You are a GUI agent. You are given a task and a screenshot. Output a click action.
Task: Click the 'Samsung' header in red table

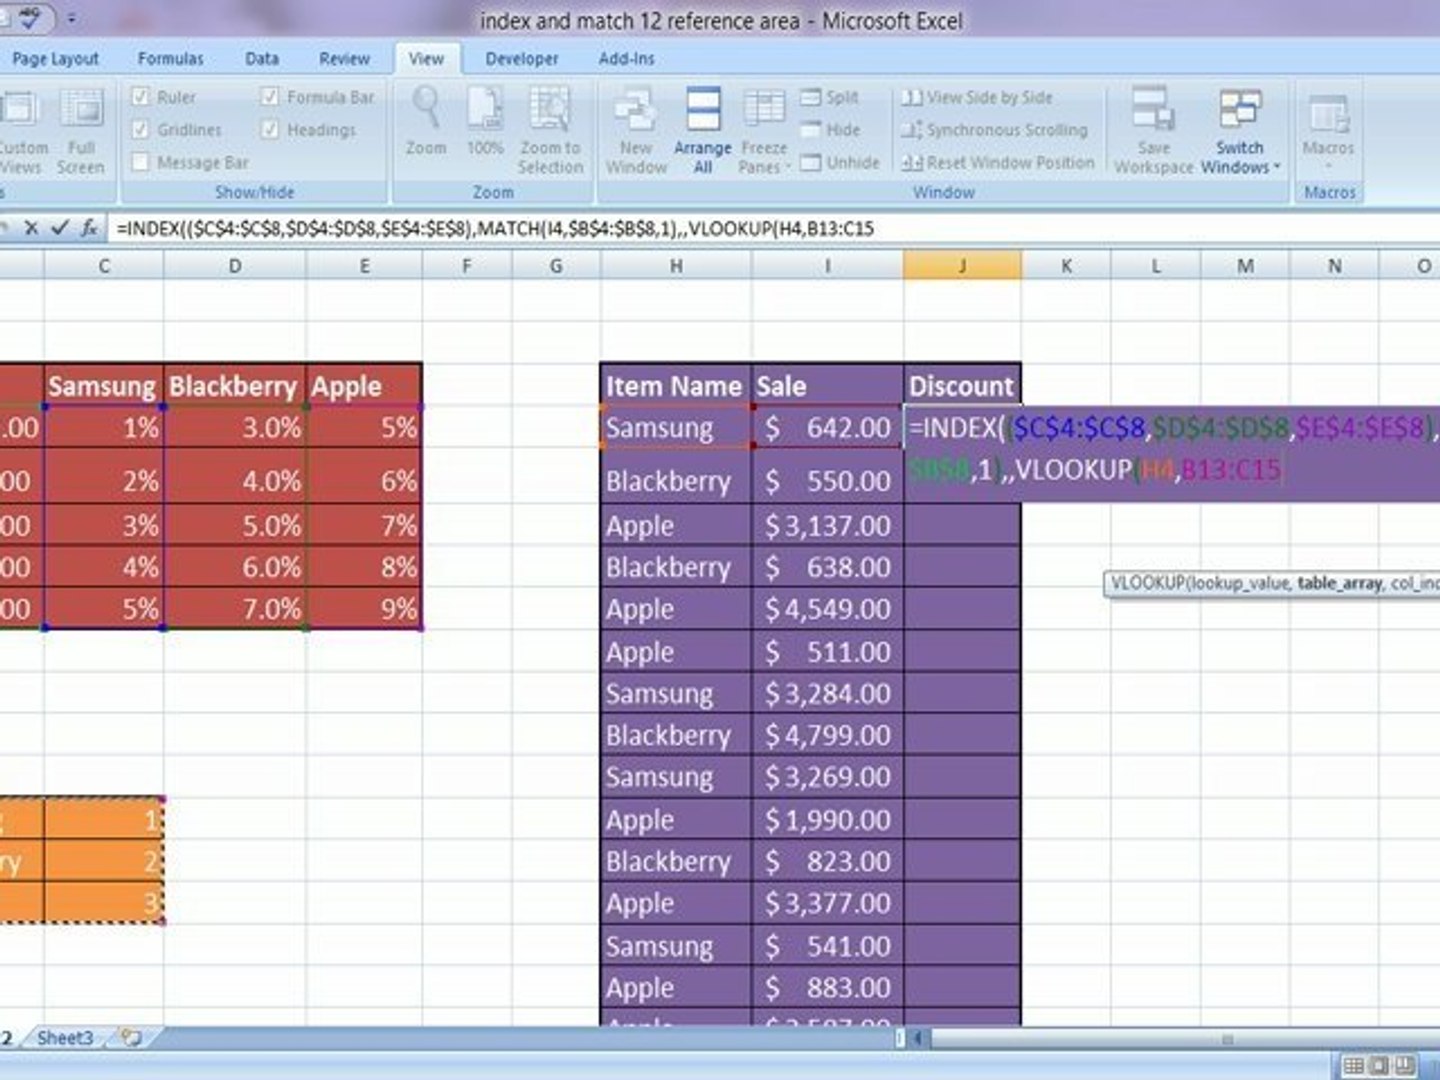(103, 385)
